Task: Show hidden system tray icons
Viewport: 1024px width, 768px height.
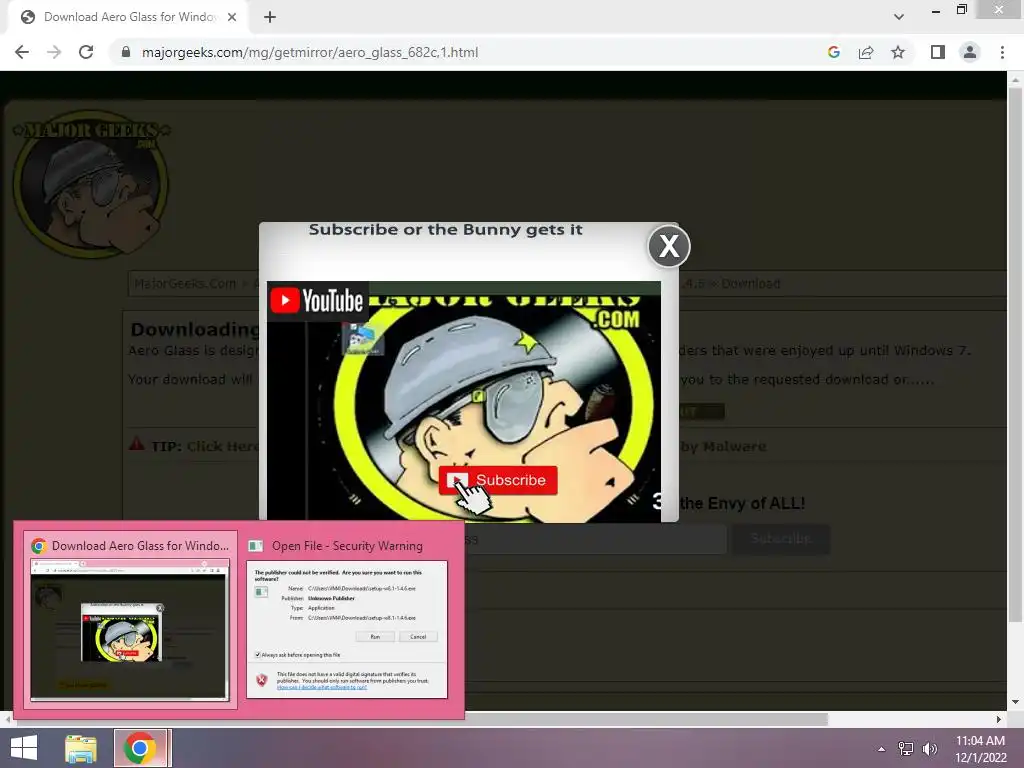Action: 882,749
